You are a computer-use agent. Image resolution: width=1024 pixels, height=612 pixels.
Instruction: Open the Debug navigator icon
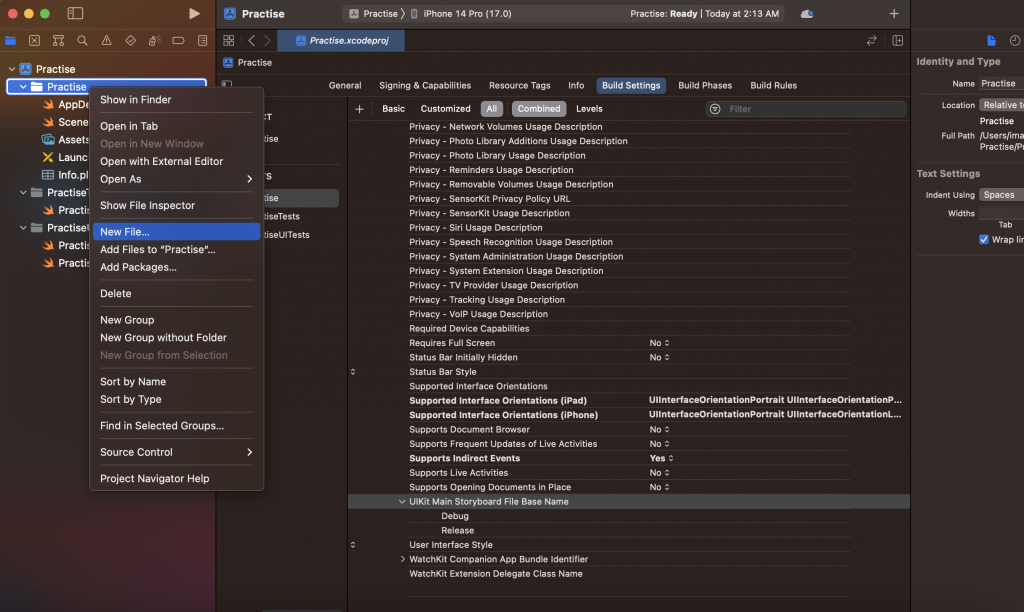(x=154, y=40)
